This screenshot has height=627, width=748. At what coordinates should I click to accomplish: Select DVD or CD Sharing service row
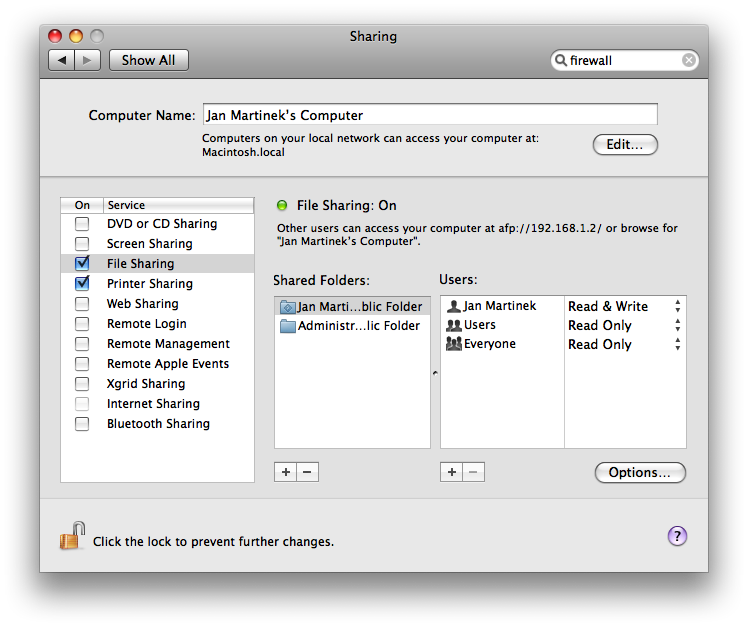pyautogui.click(x=157, y=223)
